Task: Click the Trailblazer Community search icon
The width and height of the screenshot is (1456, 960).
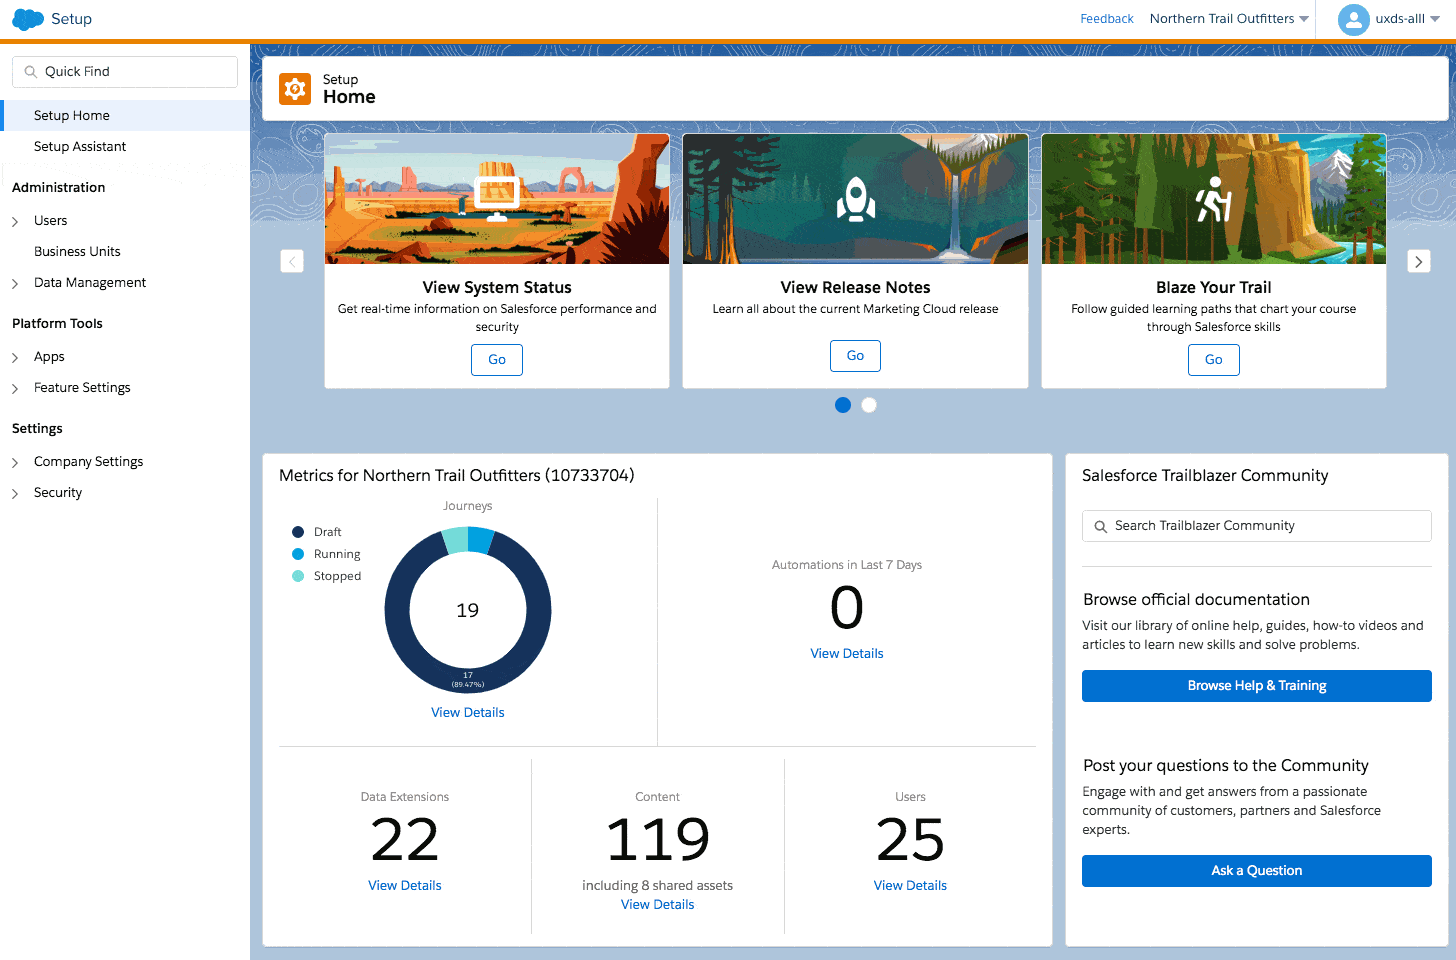Action: pos(1100,527)
